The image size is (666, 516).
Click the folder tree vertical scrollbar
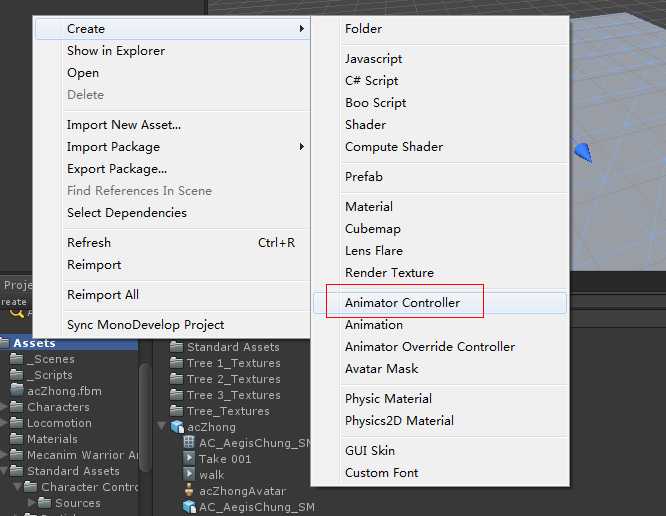coord(145,418)
